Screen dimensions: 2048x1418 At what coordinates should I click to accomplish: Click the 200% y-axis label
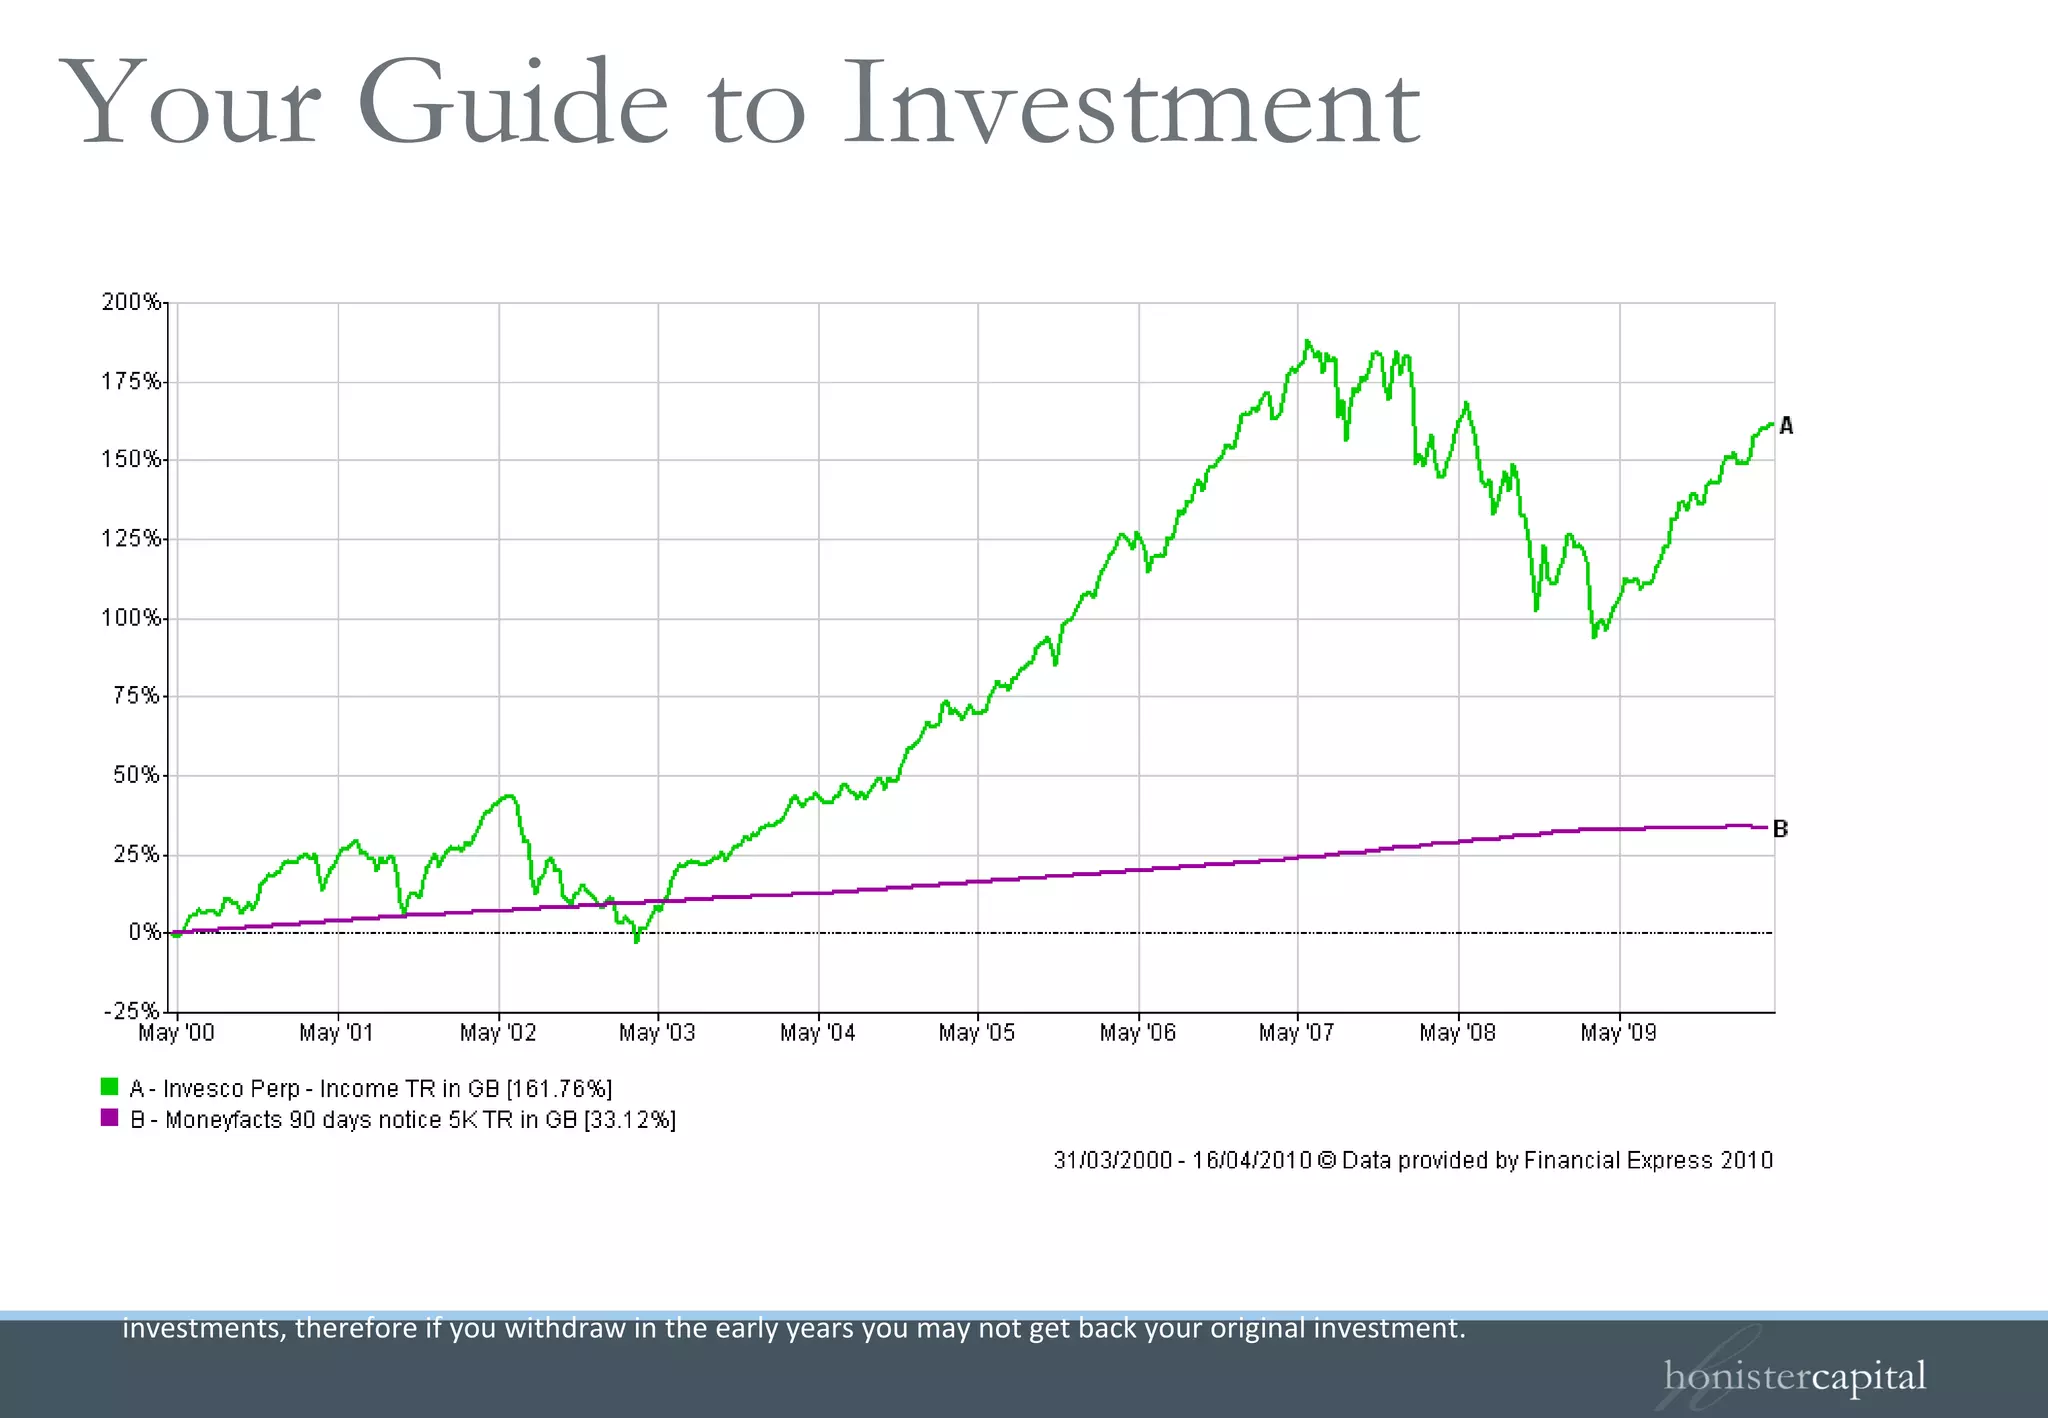tap(131, 302)
